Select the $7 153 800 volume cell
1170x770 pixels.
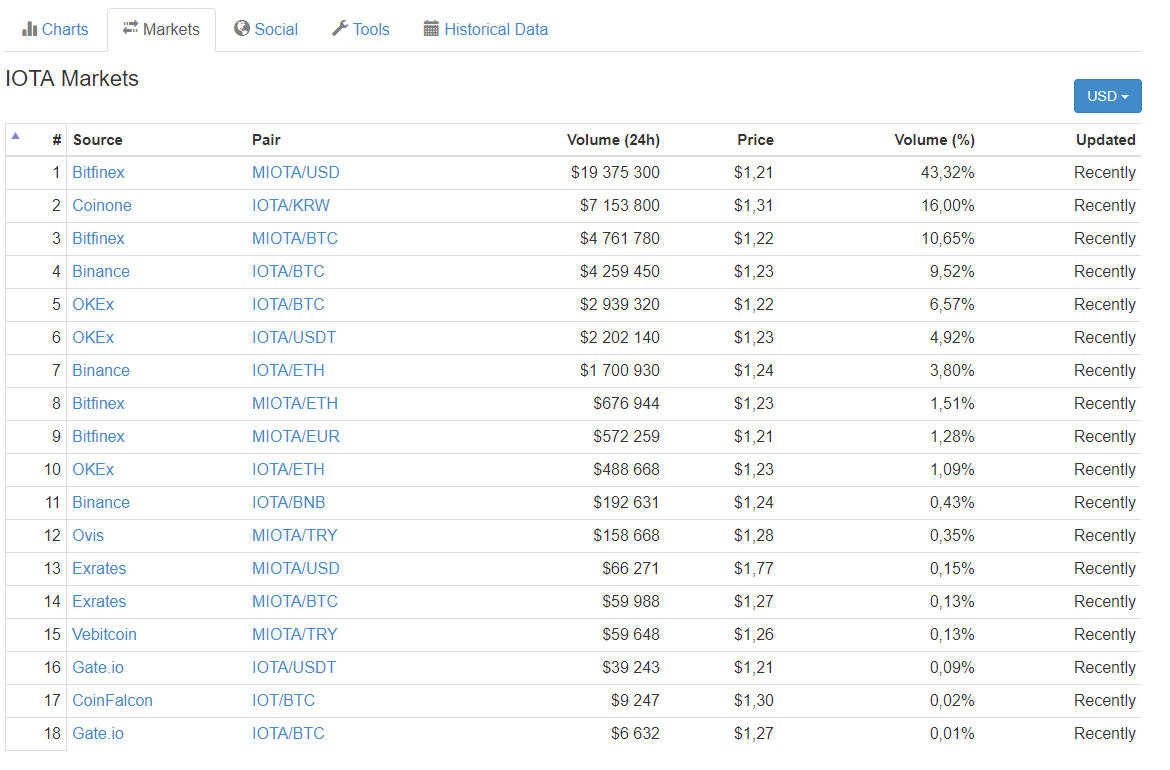(x=619, y=205)
